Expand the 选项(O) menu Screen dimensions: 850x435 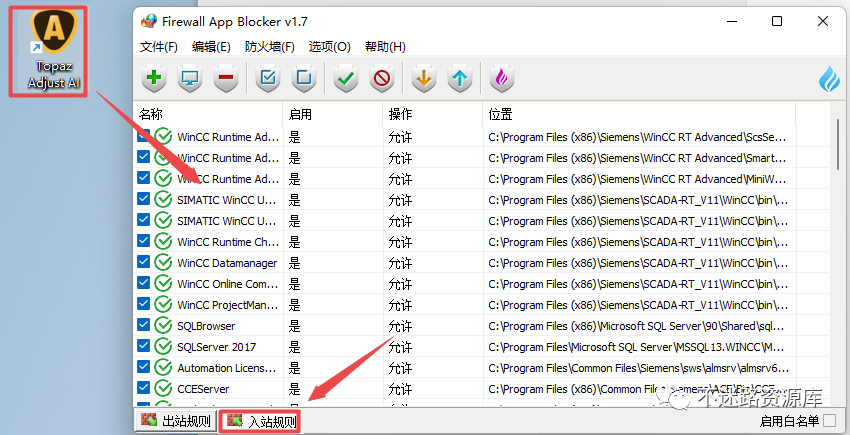[330, 47]
